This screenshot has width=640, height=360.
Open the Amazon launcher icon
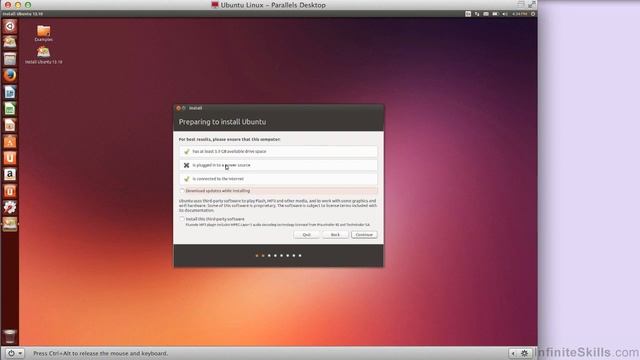pyautogui.click(x=10, y=174)
